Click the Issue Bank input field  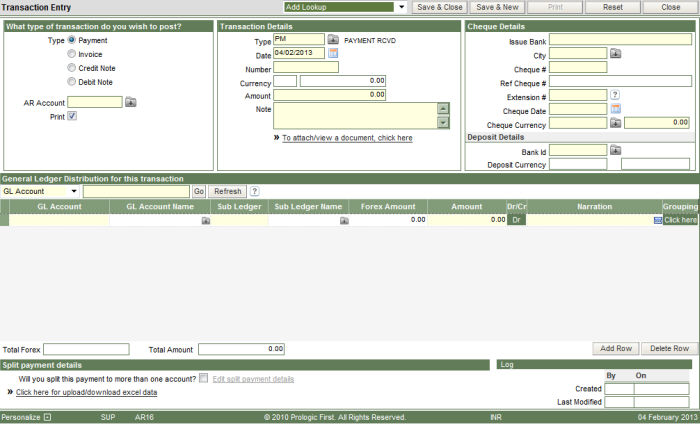(620, 40)
